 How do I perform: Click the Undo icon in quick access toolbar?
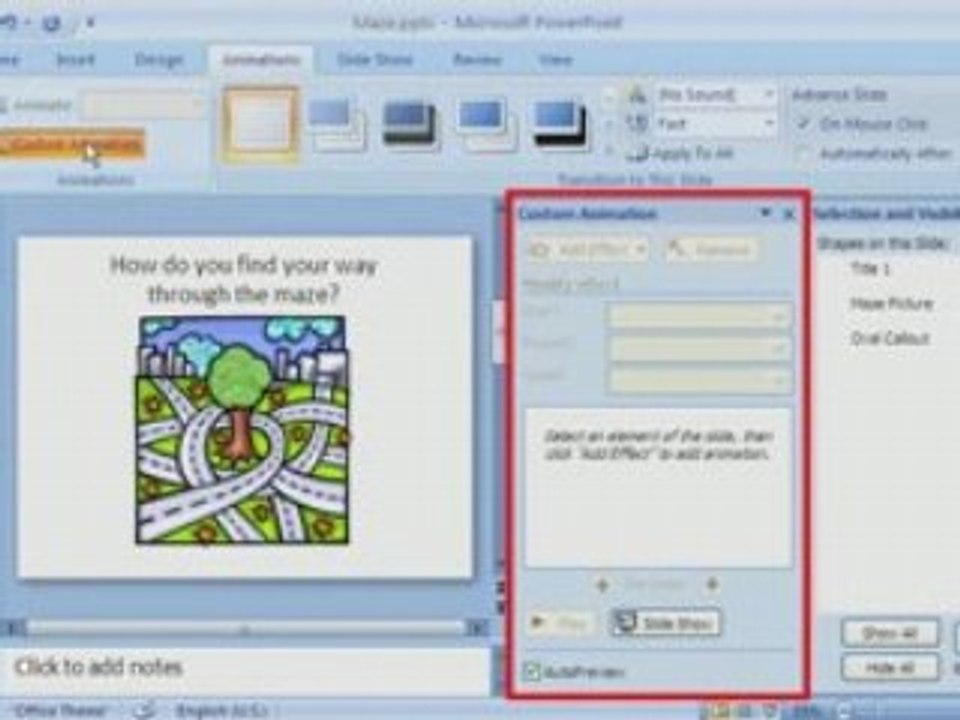(9, 23)
